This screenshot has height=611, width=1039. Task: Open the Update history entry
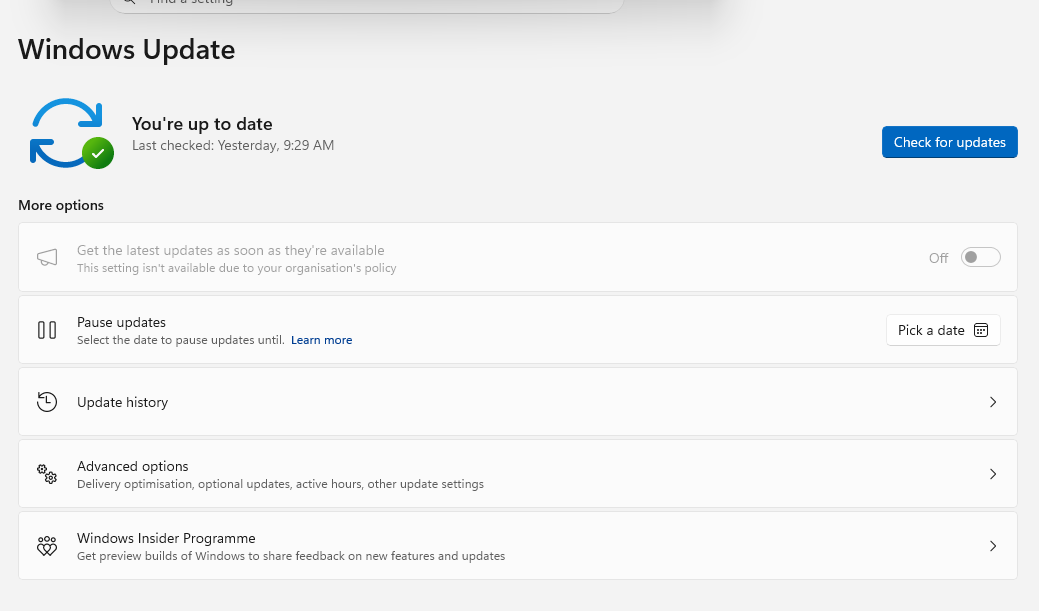click(518, 402)
